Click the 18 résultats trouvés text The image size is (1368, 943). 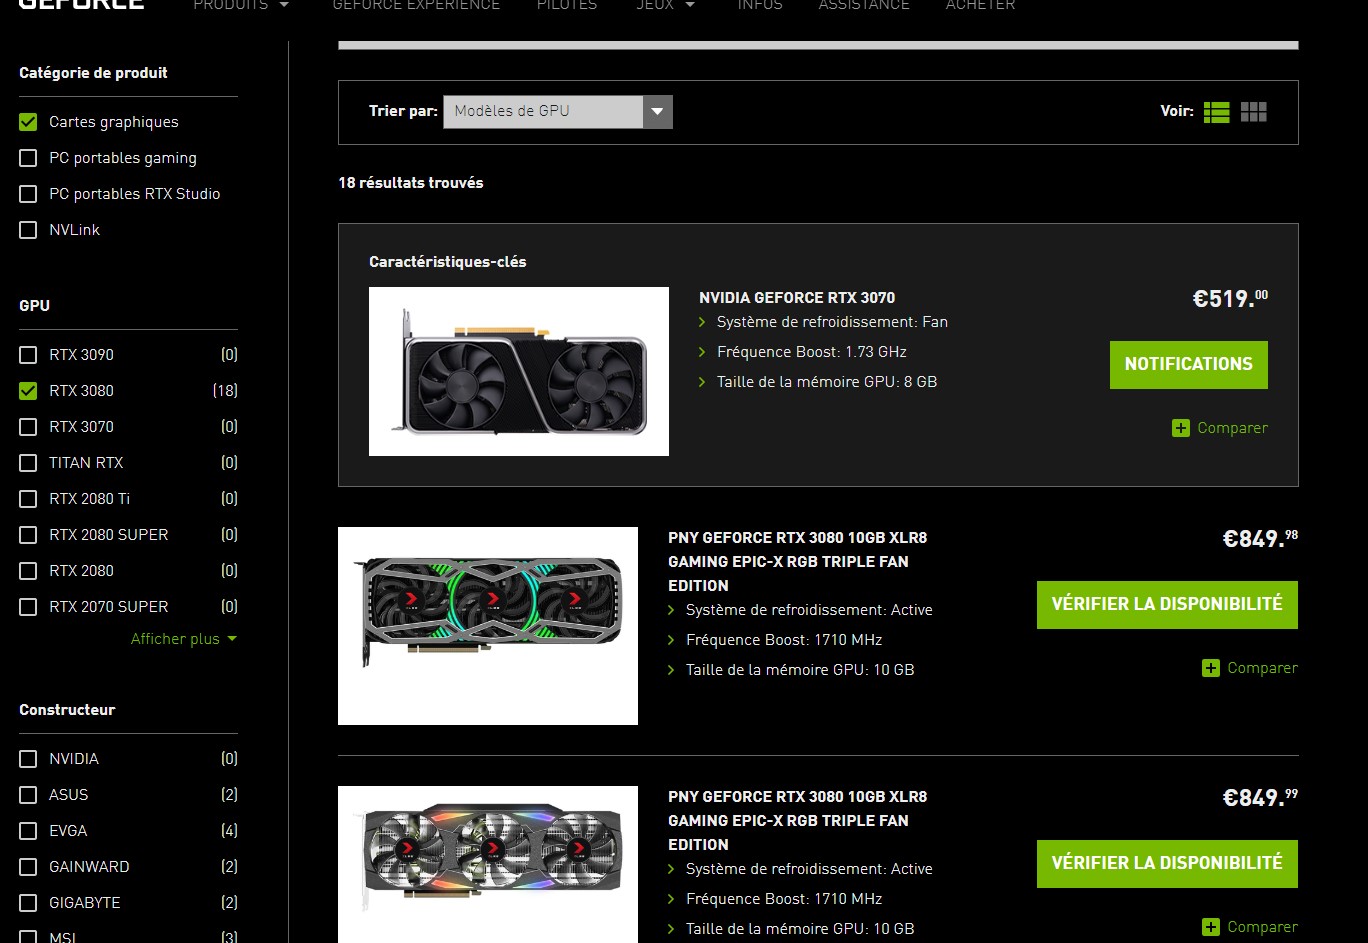pos(411,183)
